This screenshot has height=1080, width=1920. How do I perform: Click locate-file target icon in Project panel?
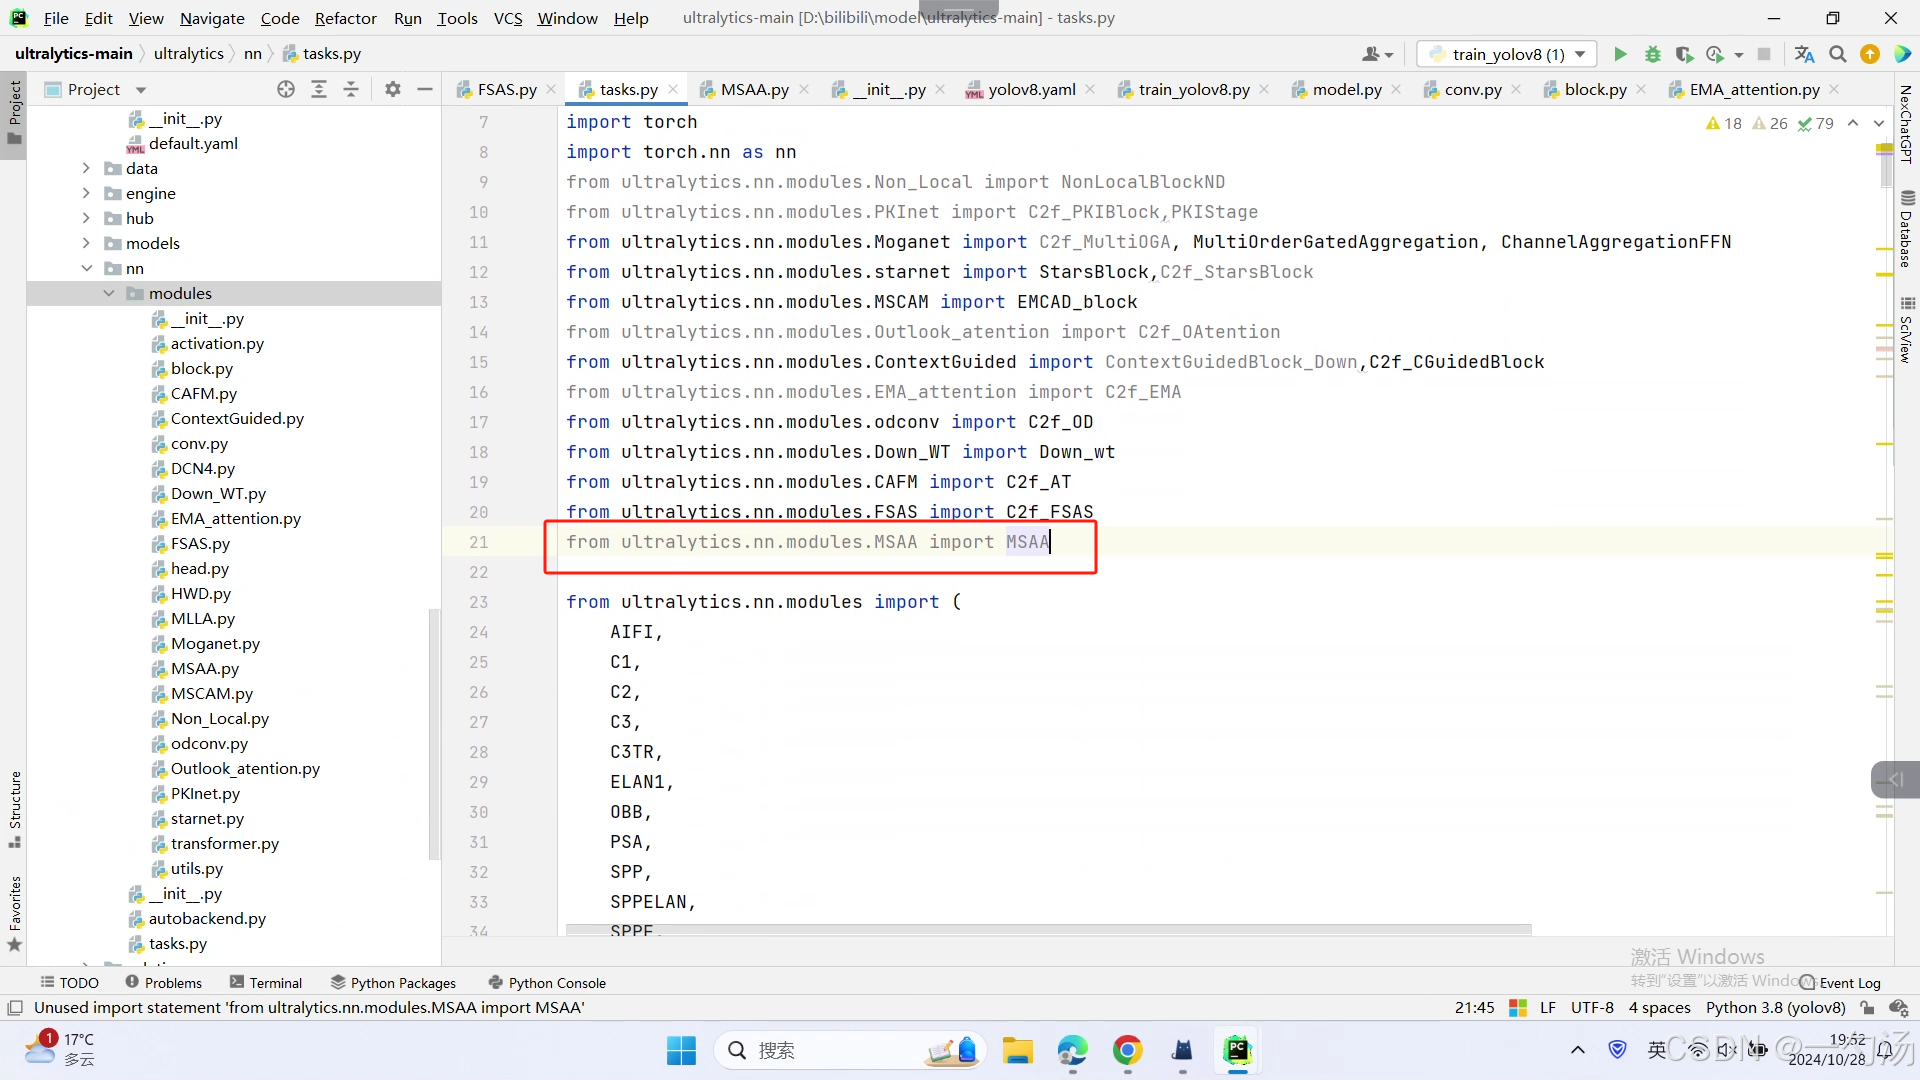pos(286,89)
